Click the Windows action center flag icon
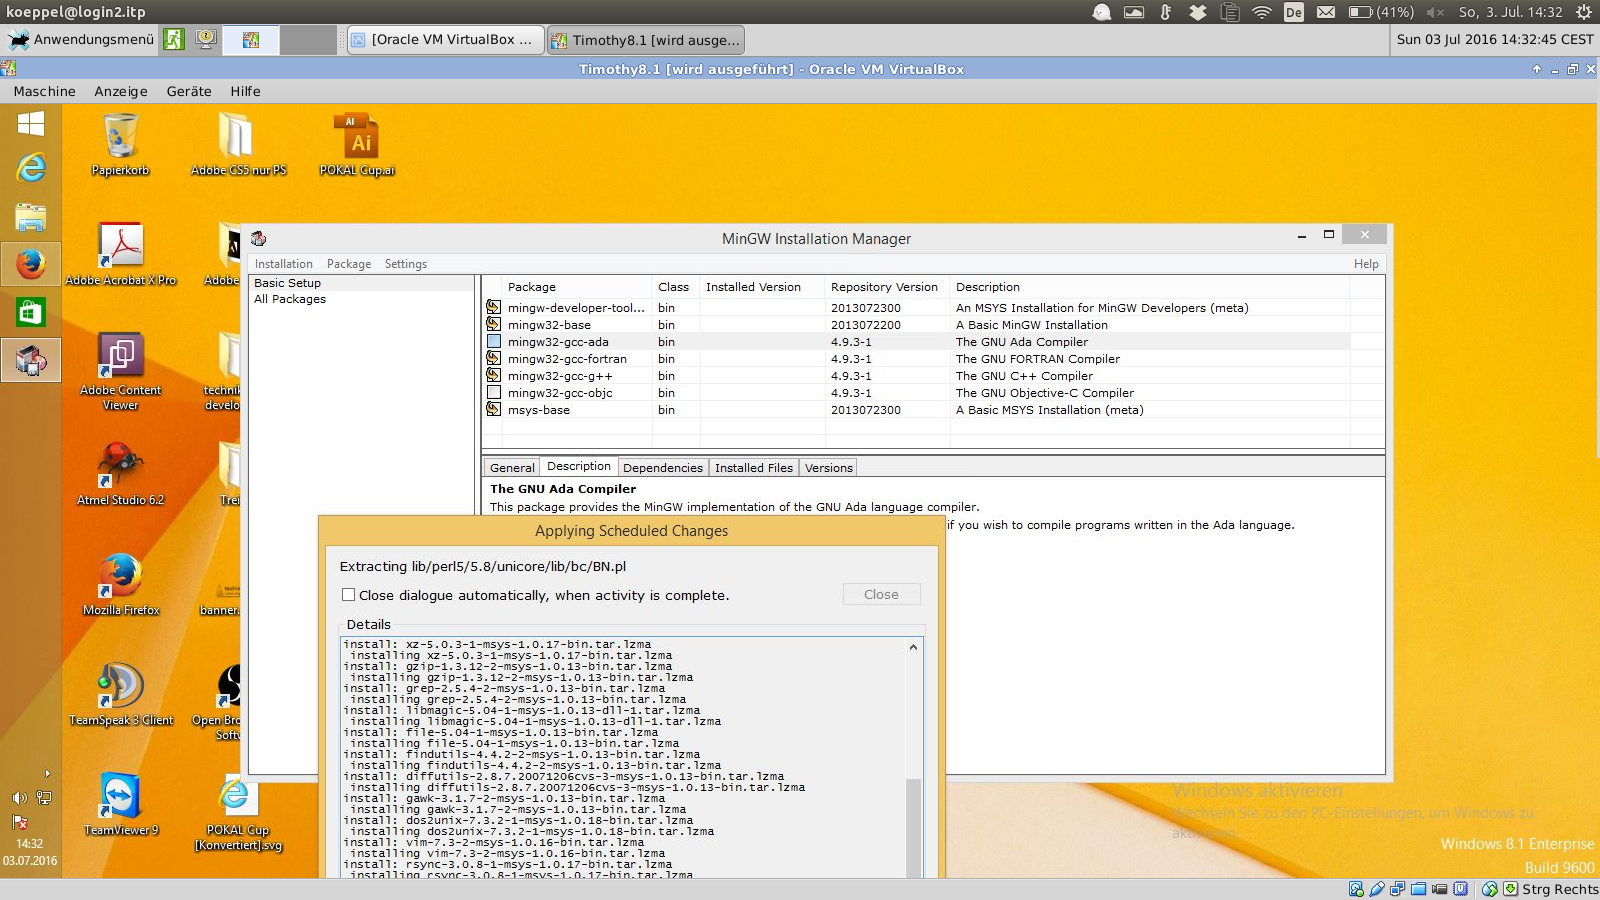The width and height of the screenshot is (1600, 900). (x=19, y=822)
